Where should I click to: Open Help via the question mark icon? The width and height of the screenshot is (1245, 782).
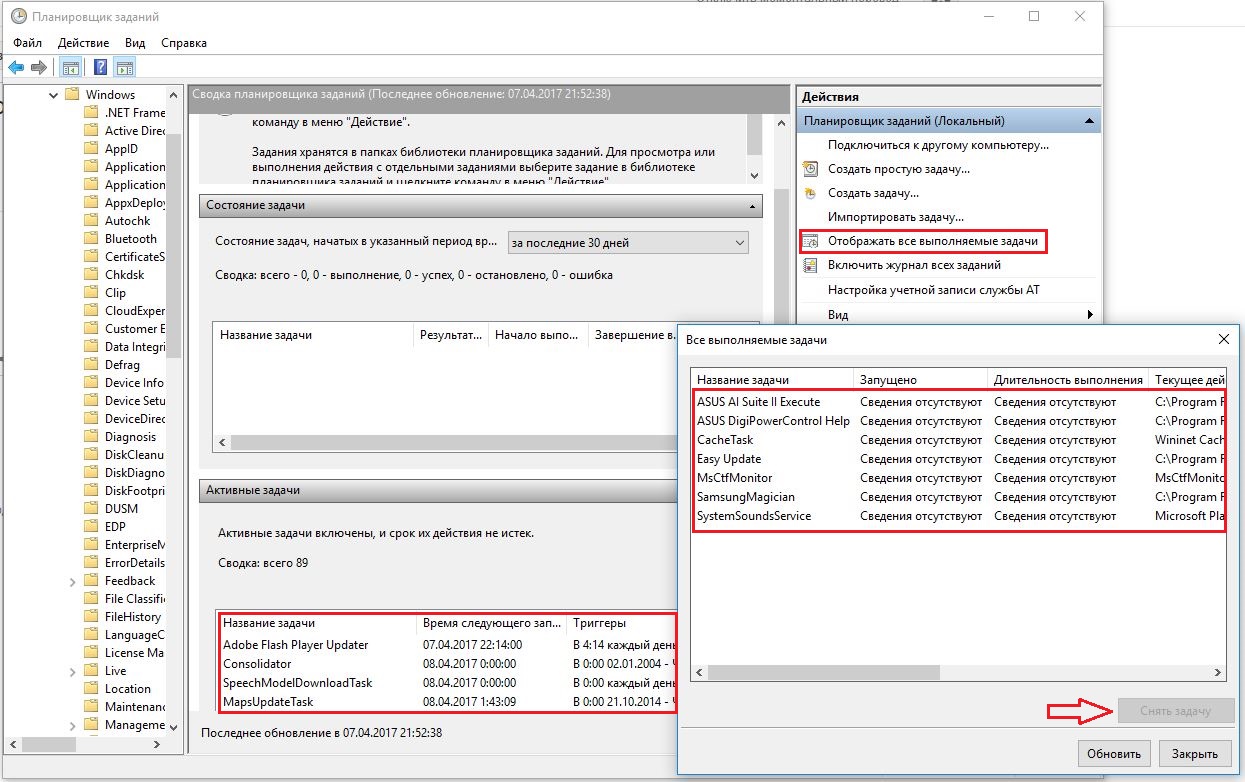click(x=100, y=68)
